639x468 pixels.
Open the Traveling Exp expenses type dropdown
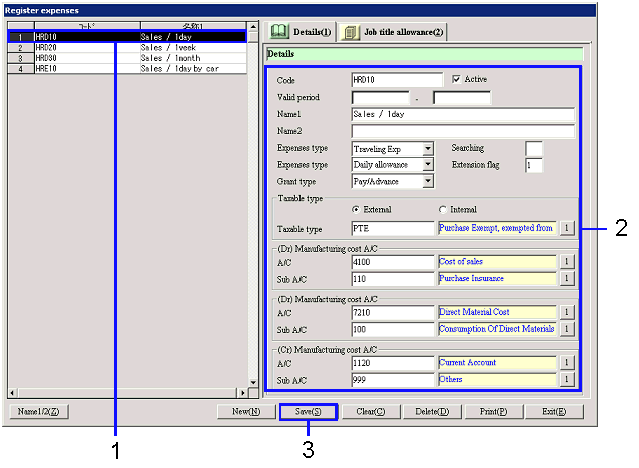pyautogui.click(x=428, y=149)
